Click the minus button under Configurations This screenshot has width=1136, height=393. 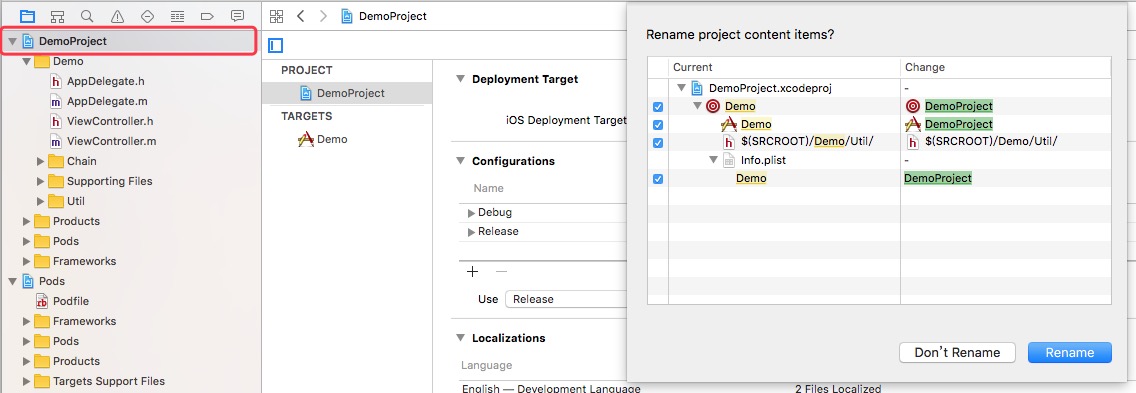point(501,271)
